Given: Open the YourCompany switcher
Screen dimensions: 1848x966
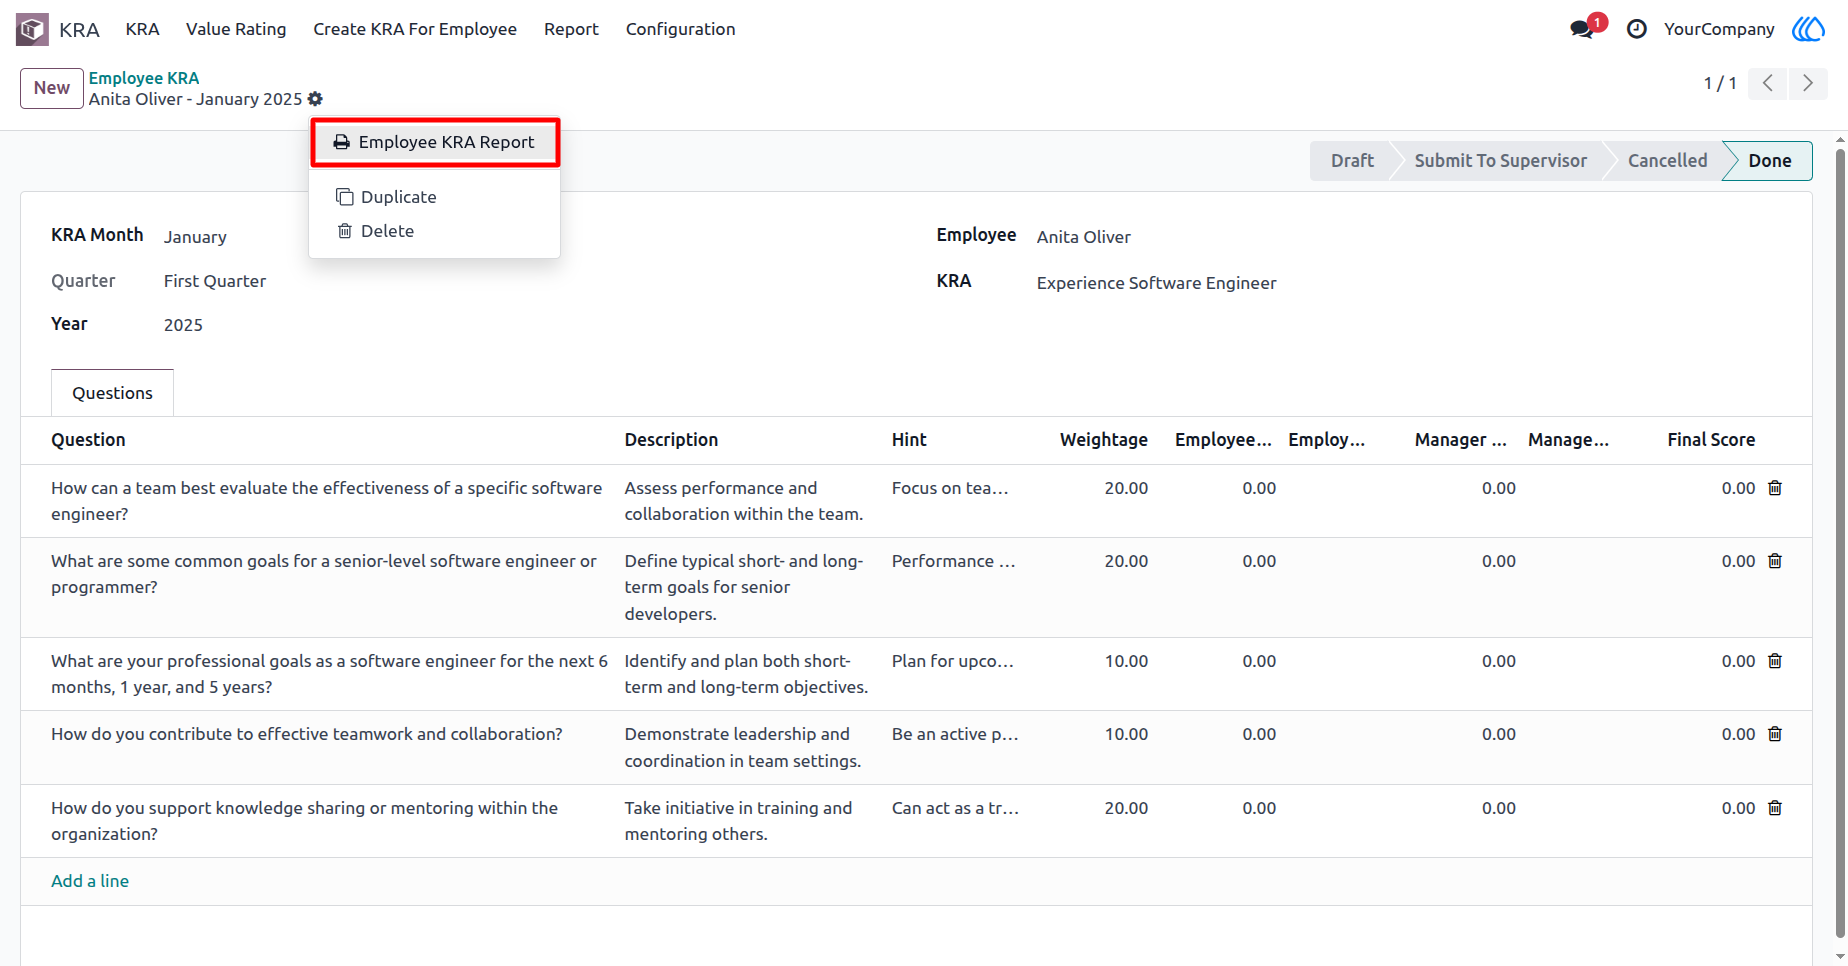Looking at the screenshot, I should 1719,29.
